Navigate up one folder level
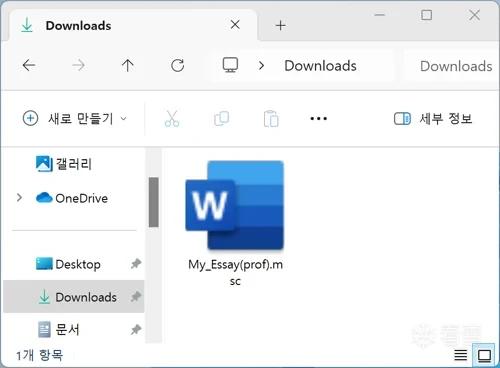 127,65
